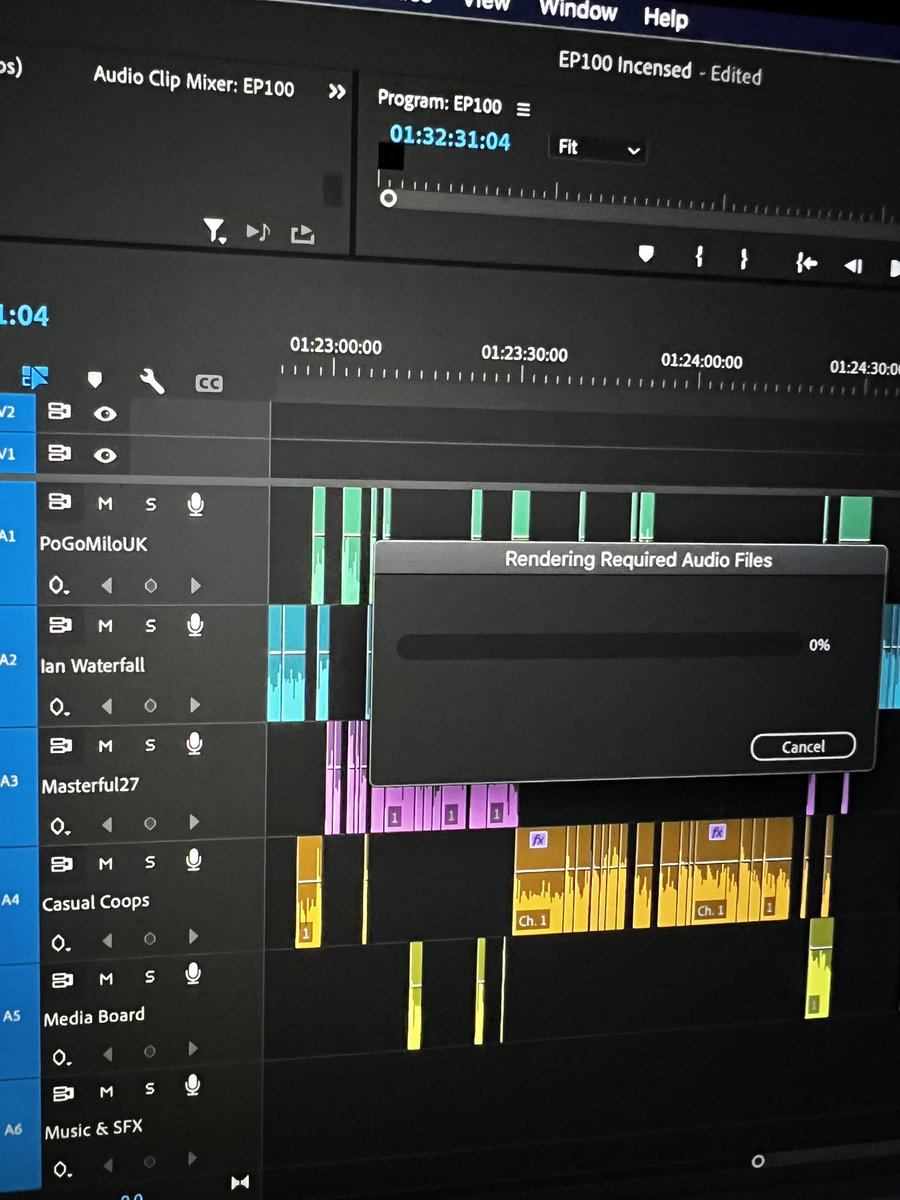The width and height of the screenshot is (900, 1200).
Task: Click Mark Out button in Program monitor
Action: coord(744,260)
